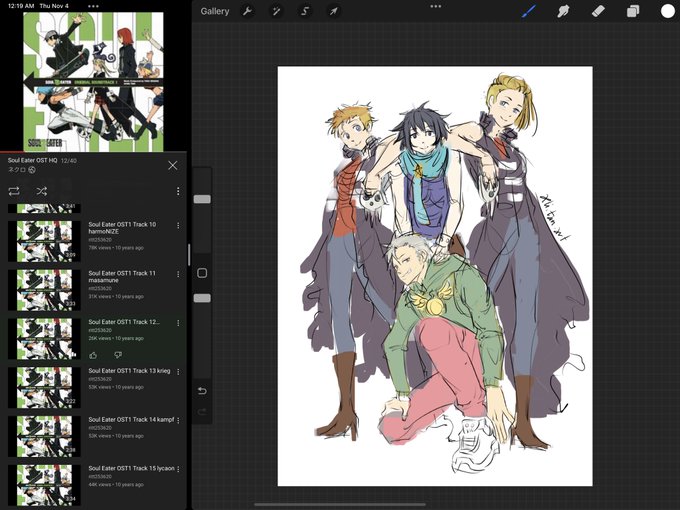Open options menu for Track 10 harmoNIZE
Screen dimensions: 680x510
point(178,226)
